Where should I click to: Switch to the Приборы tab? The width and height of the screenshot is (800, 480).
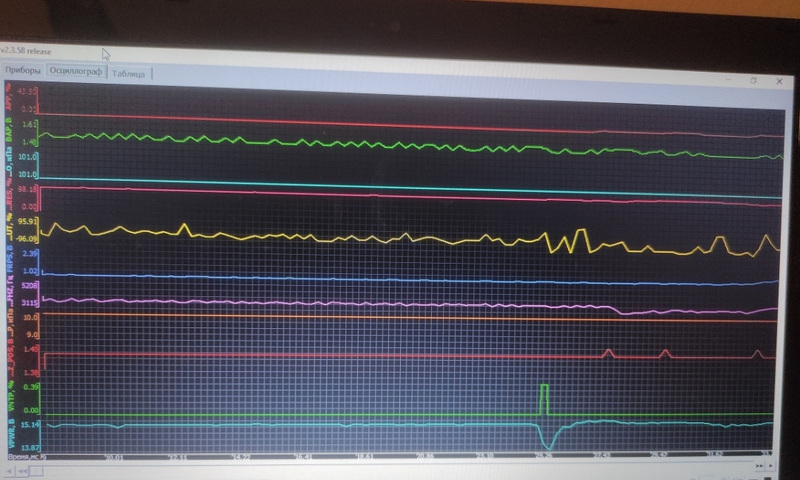click(21, 71)
